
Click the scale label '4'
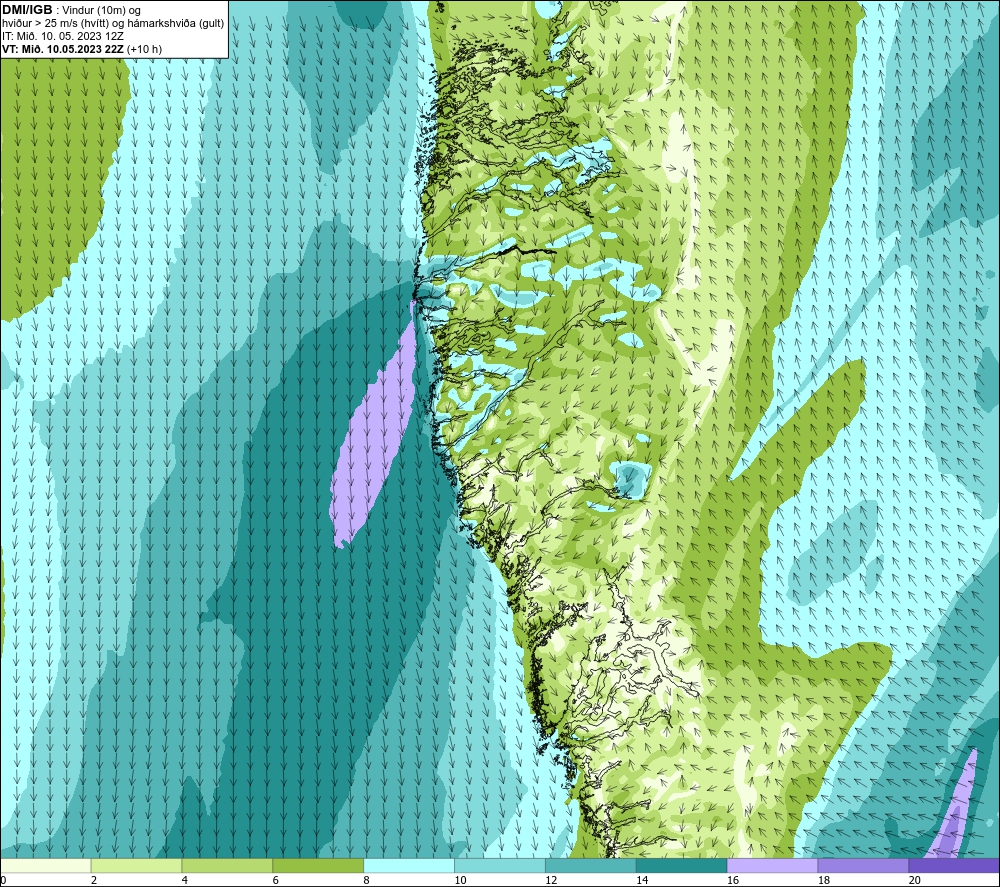pos(185,880)
